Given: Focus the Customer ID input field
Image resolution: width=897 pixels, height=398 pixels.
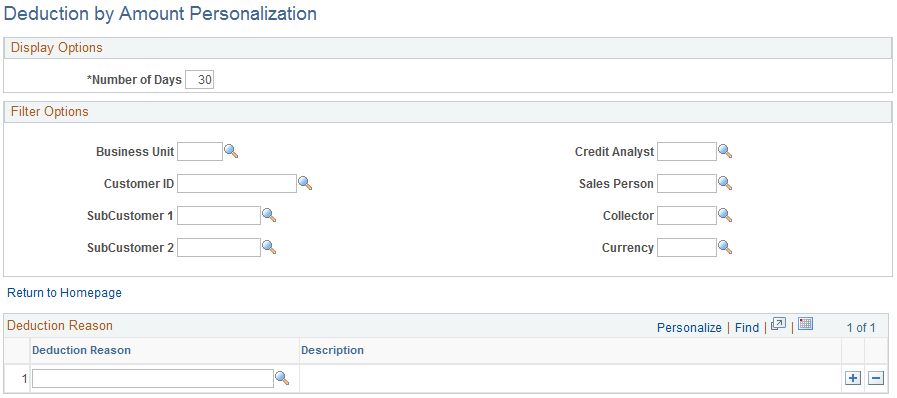Looking at the screenshot, I should click(237, 184).
